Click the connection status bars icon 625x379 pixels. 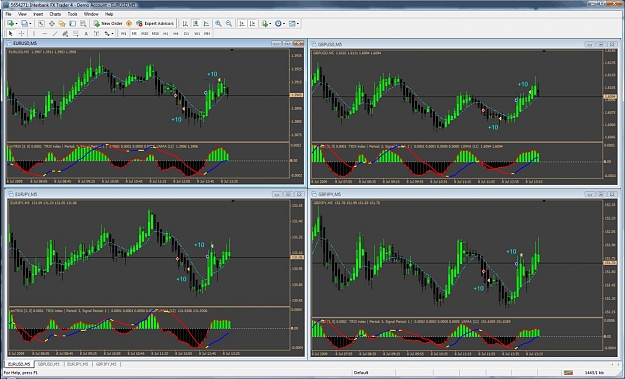(568, 373)
